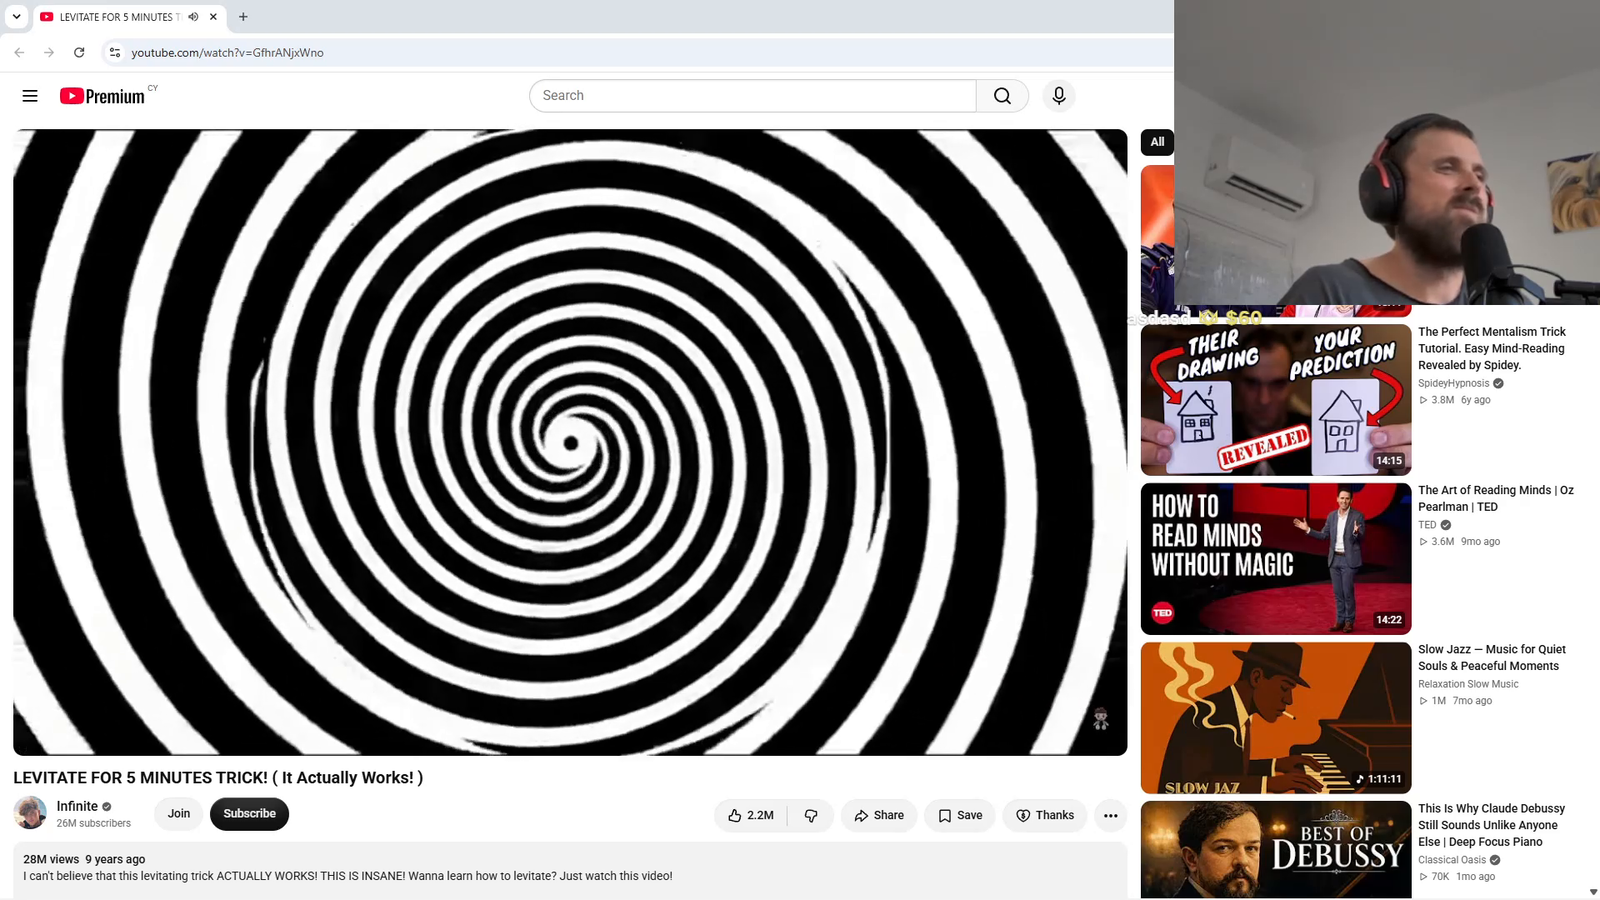This screenshot has width=1600, height=900.
Task: Open Best of Debussy thumbnail
Action: click(1276, 850)
